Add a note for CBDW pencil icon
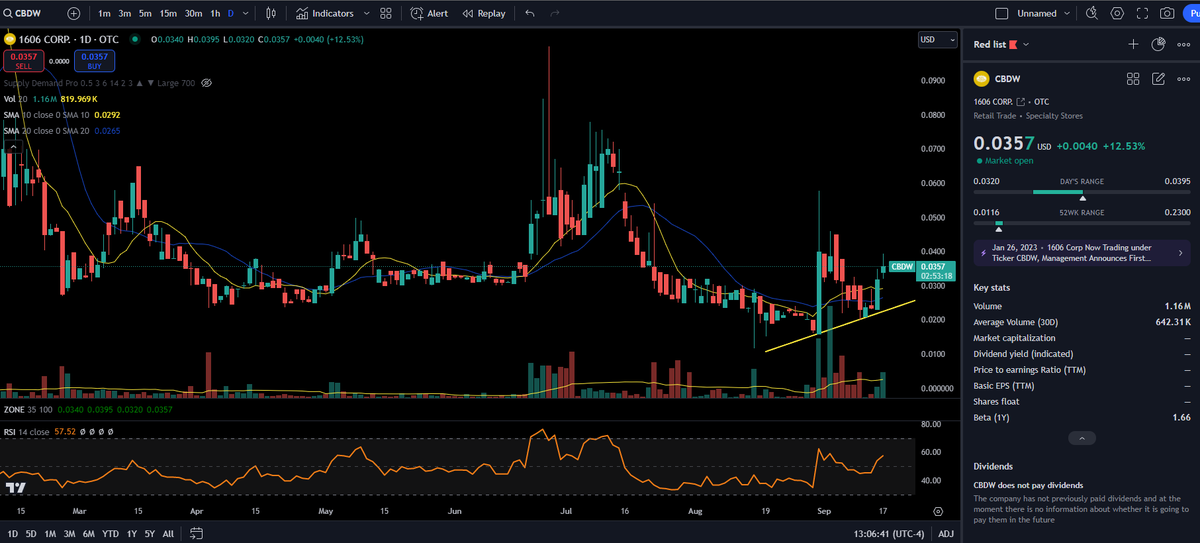The image size is (1200, 543). tap(1158, 79)
